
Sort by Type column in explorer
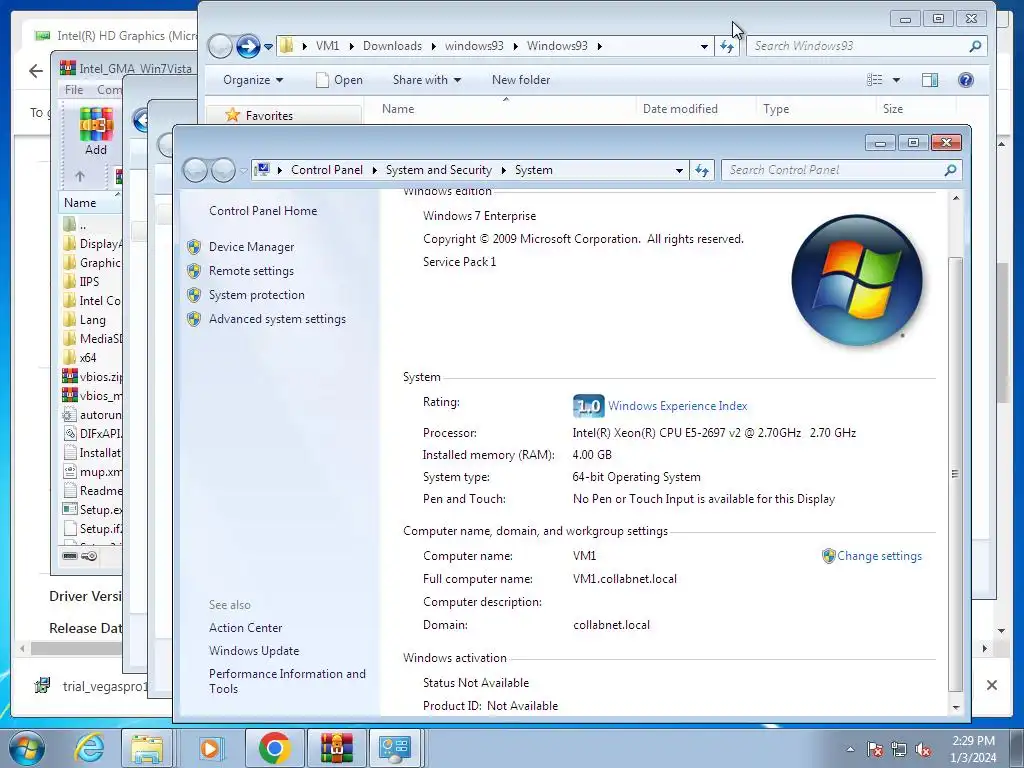click(x=776, y=109)
